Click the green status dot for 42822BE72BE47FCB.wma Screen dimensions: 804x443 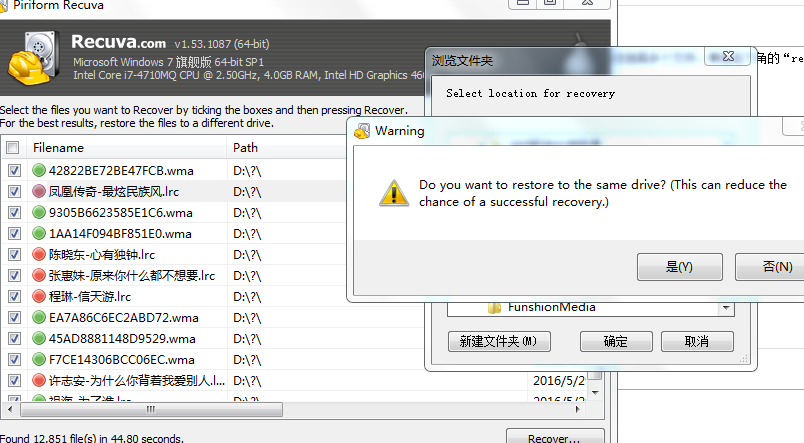(x=39, y=170)
